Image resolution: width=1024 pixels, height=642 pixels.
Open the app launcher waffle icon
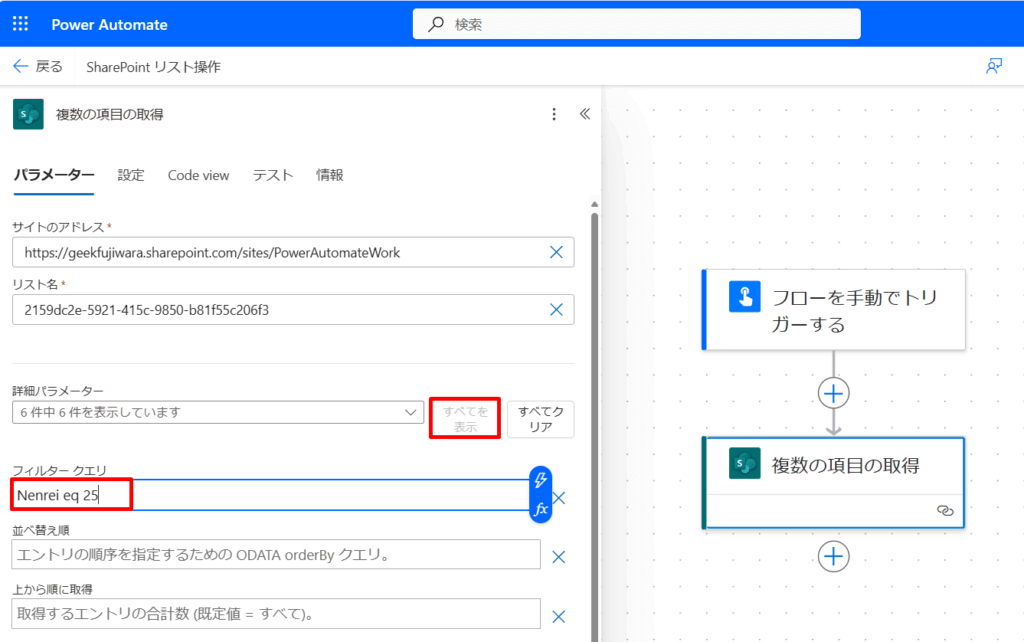20,24
